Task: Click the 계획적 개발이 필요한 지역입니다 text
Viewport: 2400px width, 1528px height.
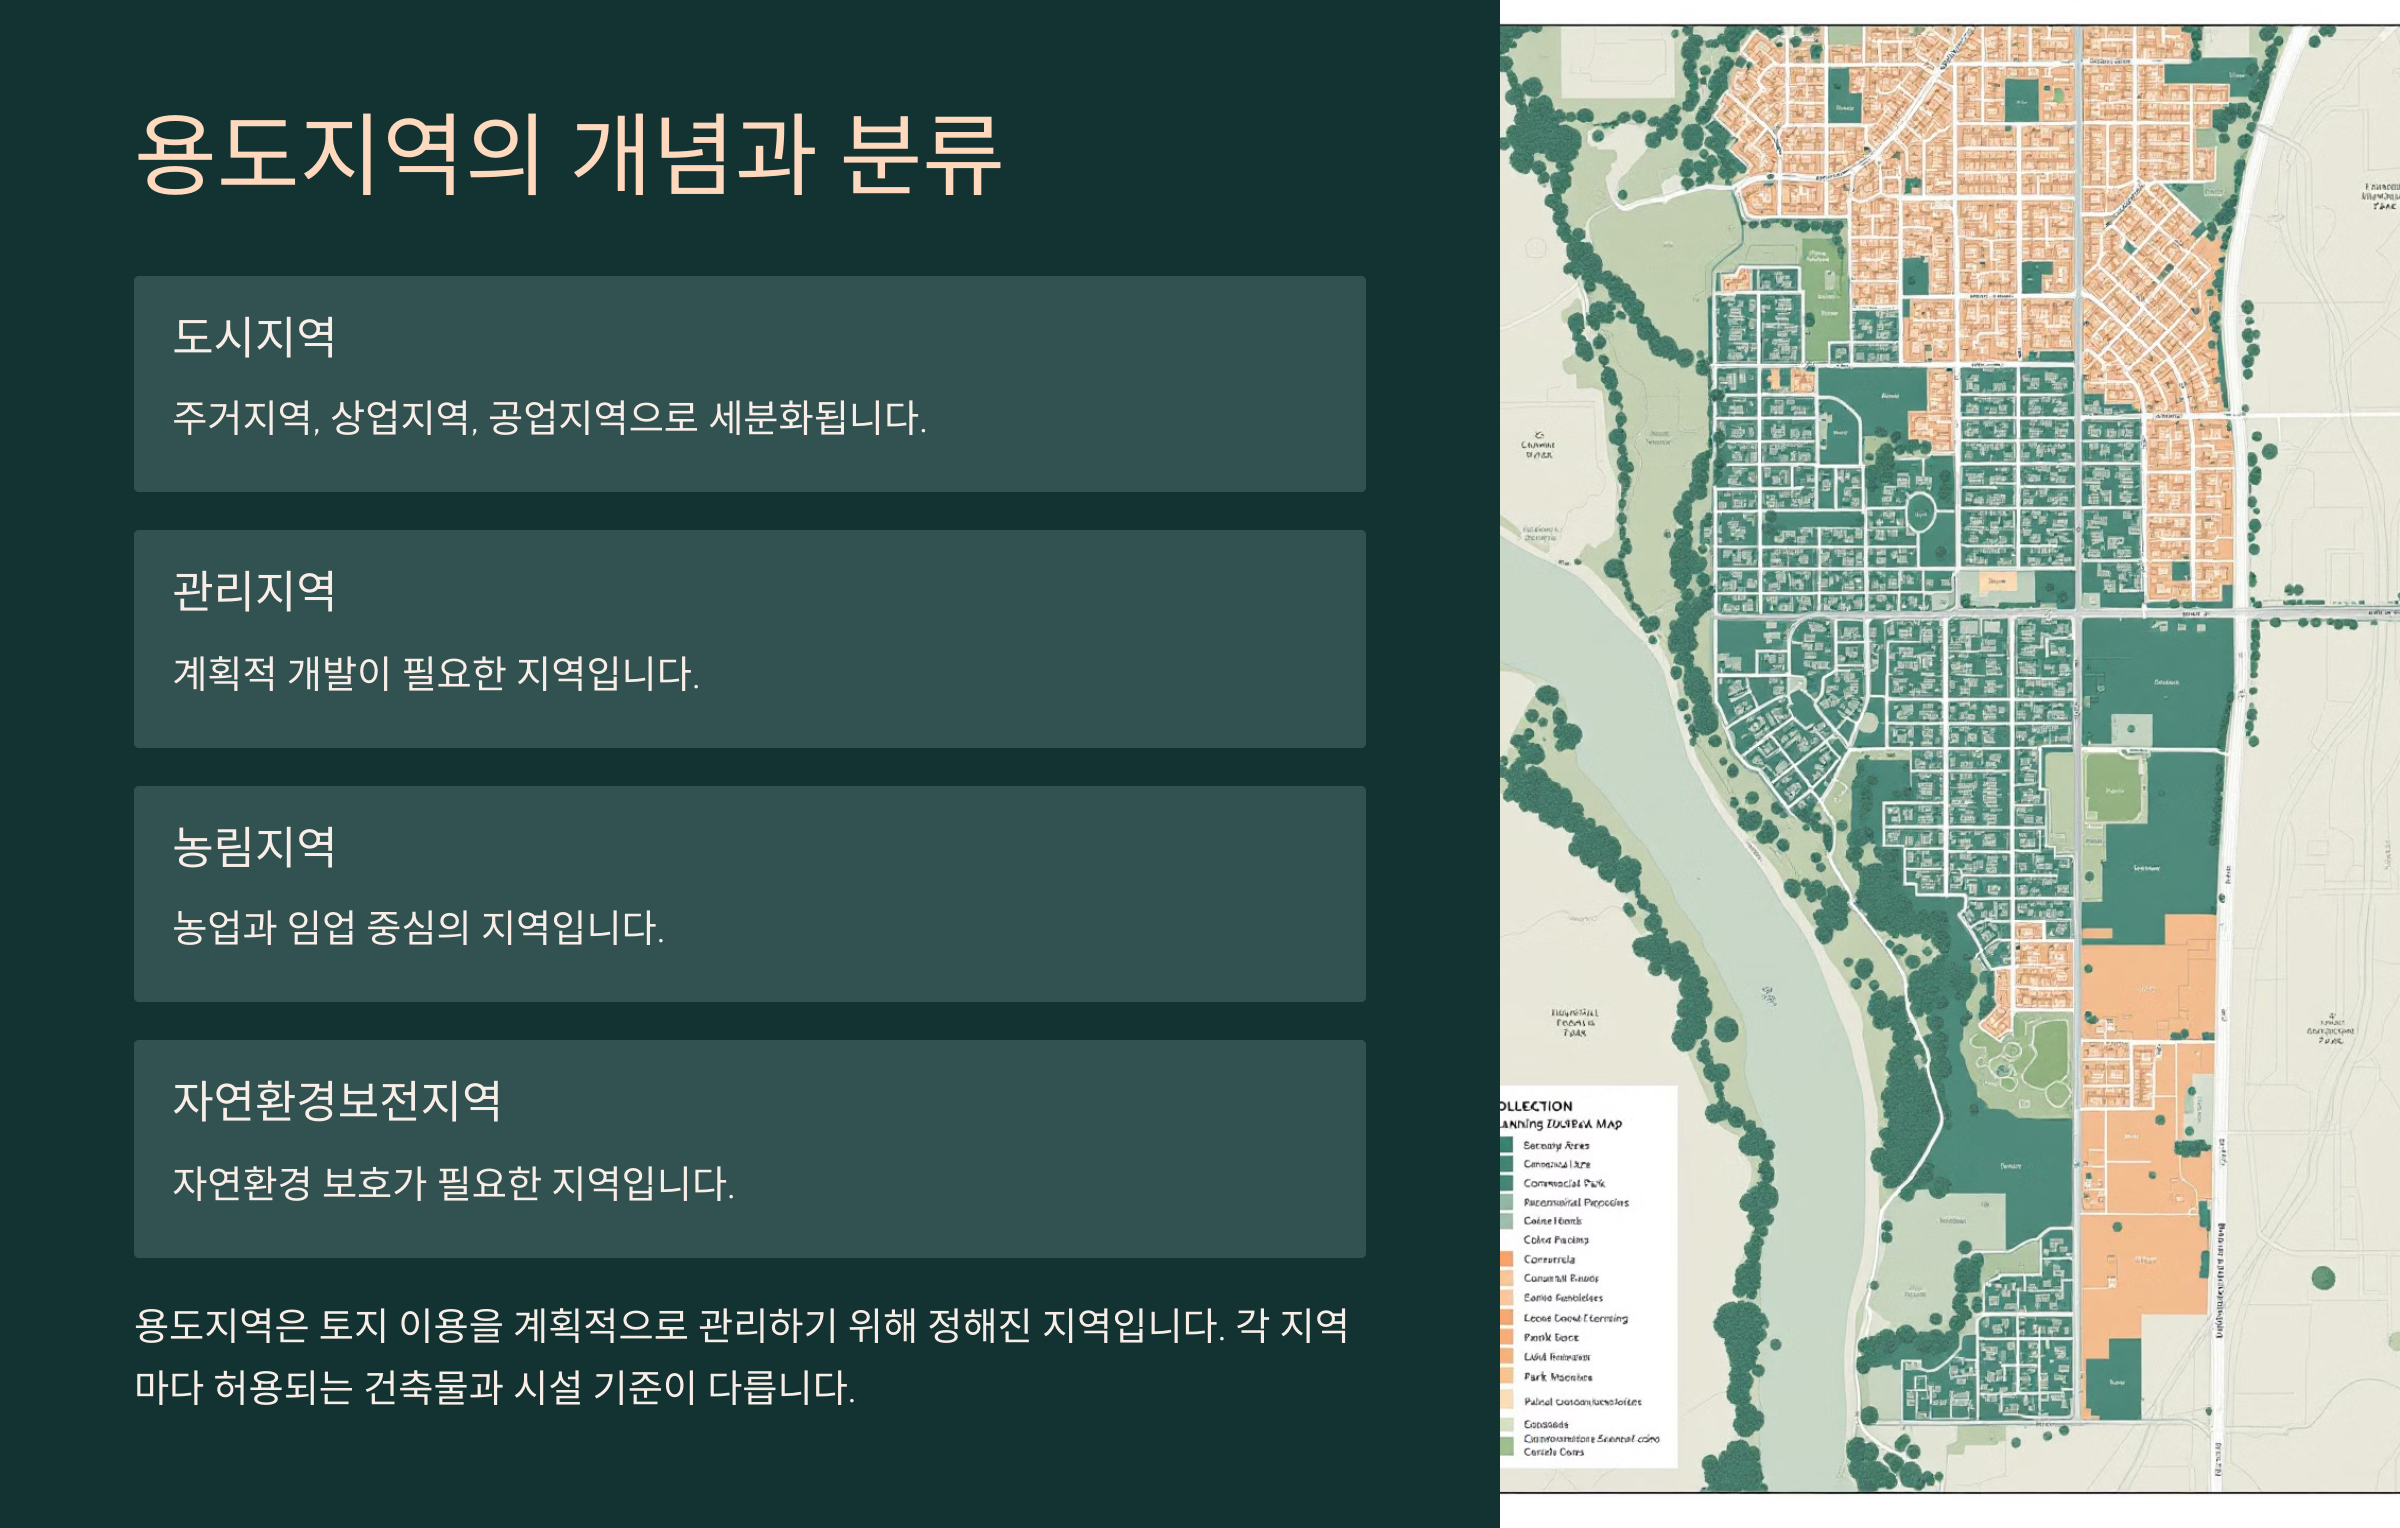Action: tap(436, 673)
